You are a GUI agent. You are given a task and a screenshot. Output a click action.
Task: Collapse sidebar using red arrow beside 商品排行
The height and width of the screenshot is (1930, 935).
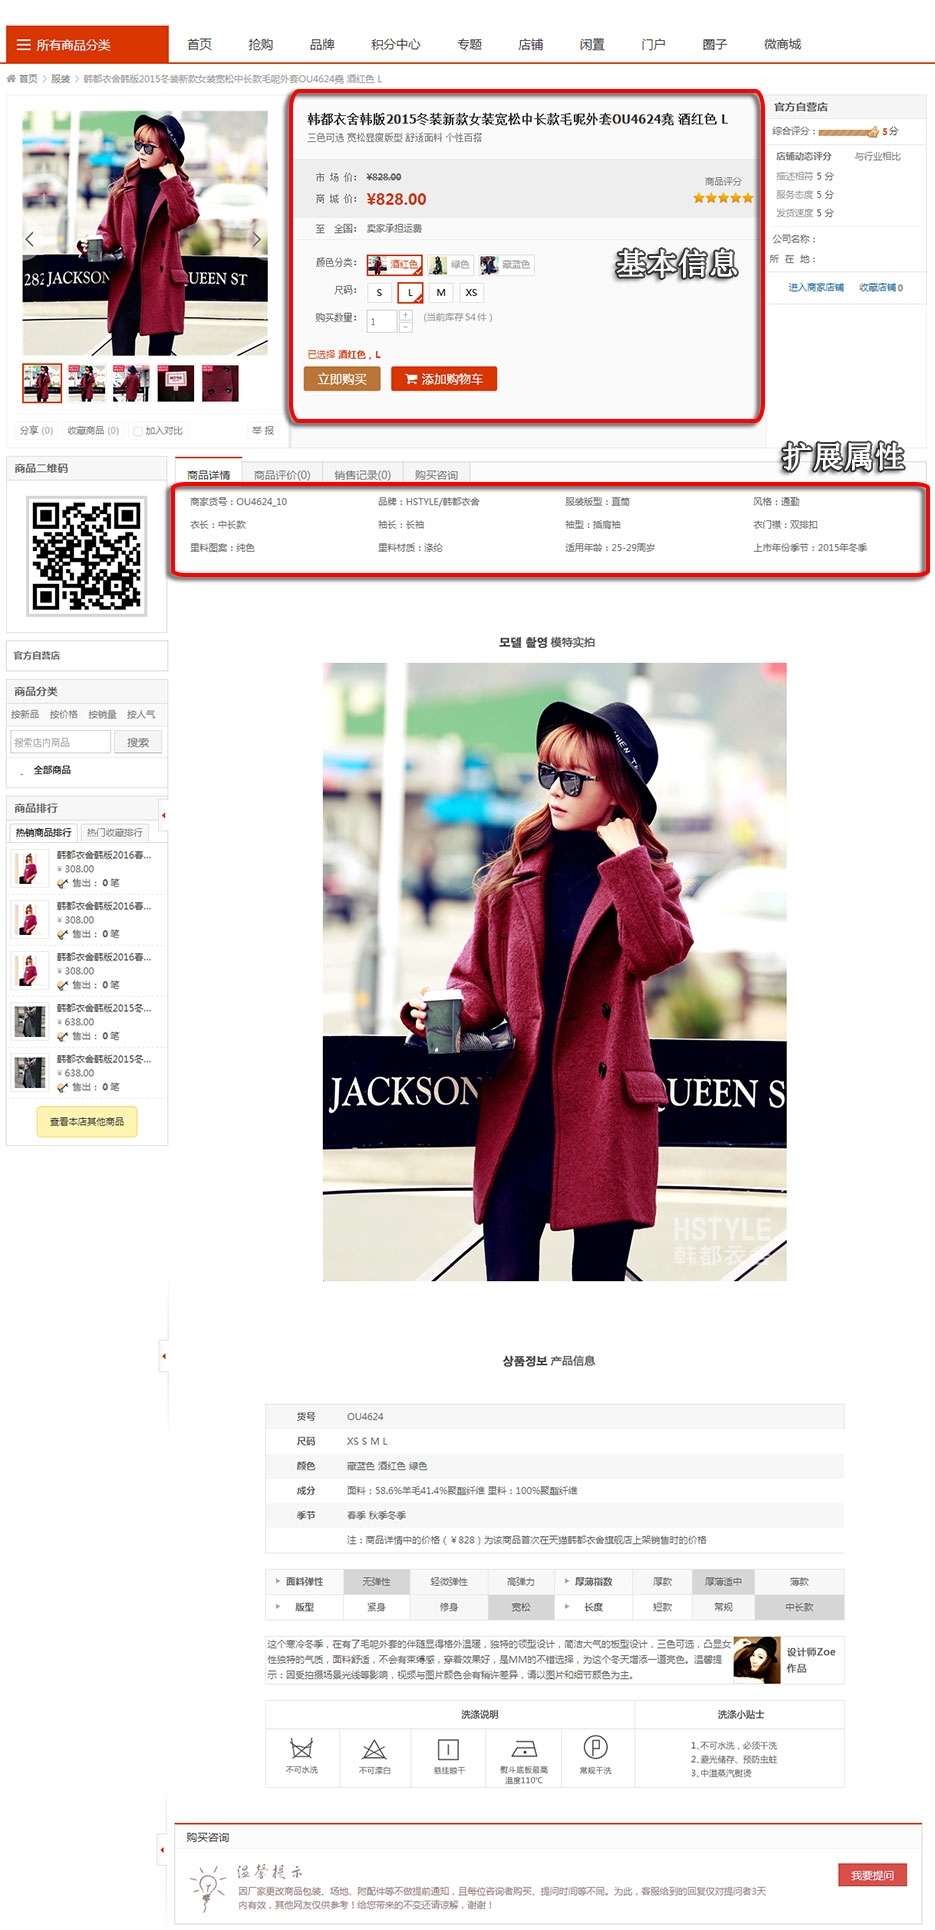click(163, 815)
